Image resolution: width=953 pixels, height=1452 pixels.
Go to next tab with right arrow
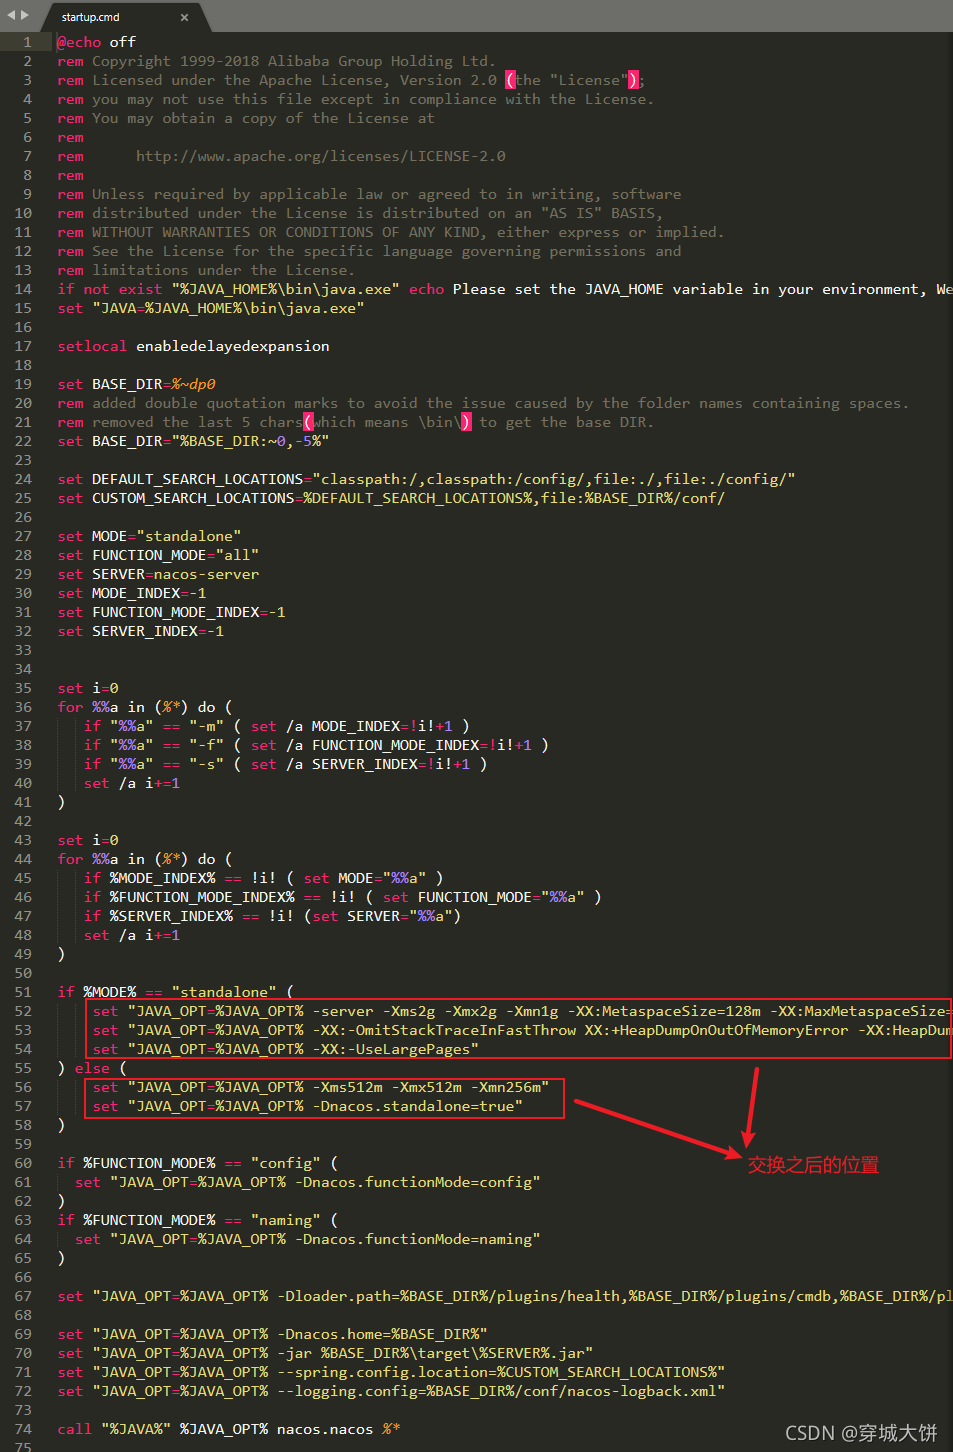click(24, 15)
